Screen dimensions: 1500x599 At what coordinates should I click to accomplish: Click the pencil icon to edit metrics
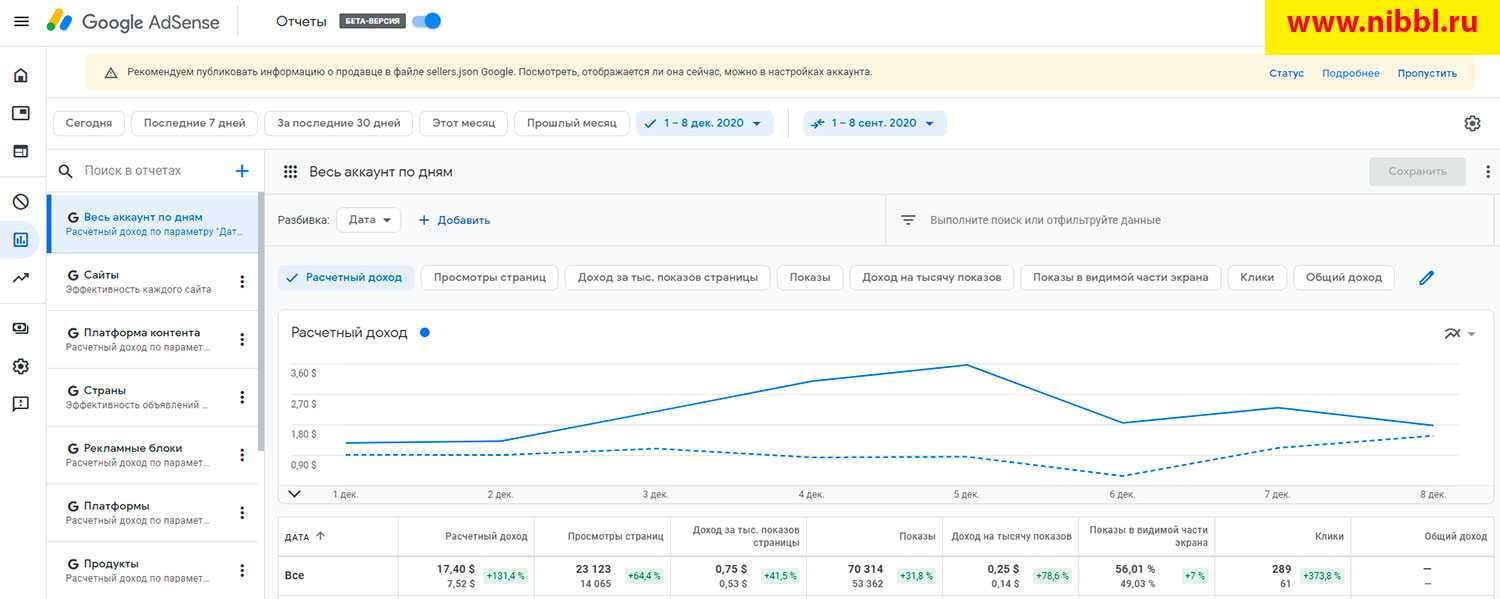click(x=1426, y=278)
